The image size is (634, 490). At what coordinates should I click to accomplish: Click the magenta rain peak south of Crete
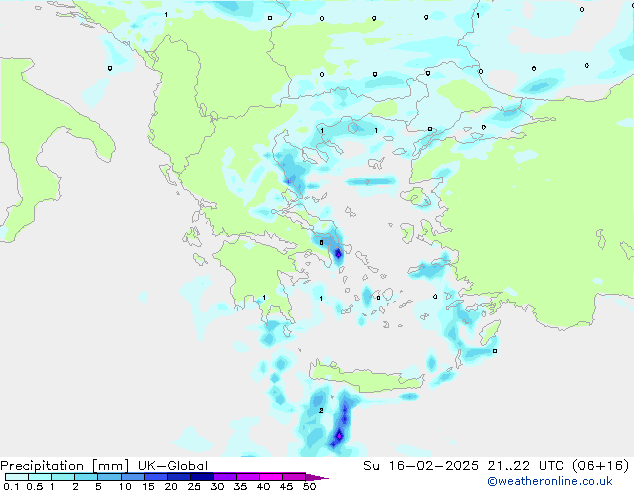tap(339, 436)
